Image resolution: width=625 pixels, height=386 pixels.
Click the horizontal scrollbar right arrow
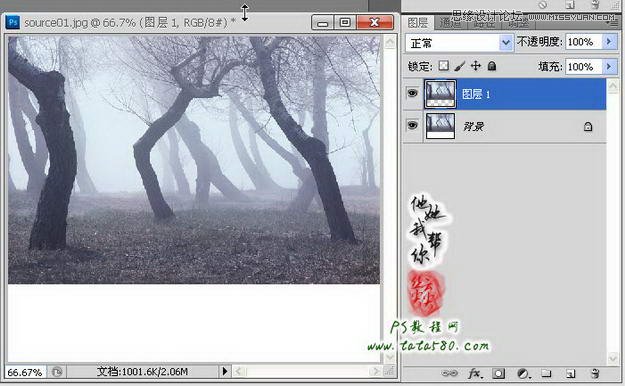[x=375, y=372]
